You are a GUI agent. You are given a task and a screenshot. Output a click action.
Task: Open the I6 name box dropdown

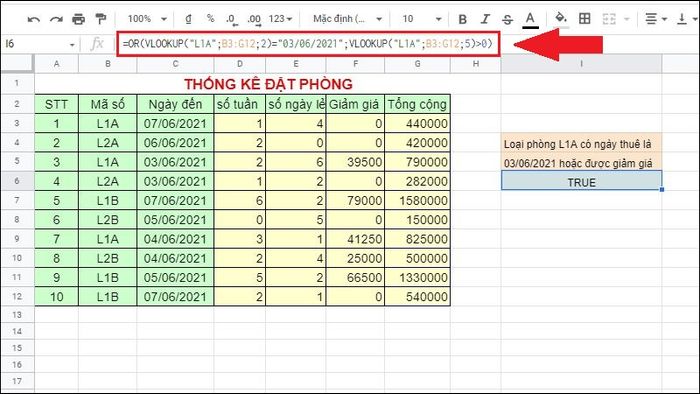(72, 44)
